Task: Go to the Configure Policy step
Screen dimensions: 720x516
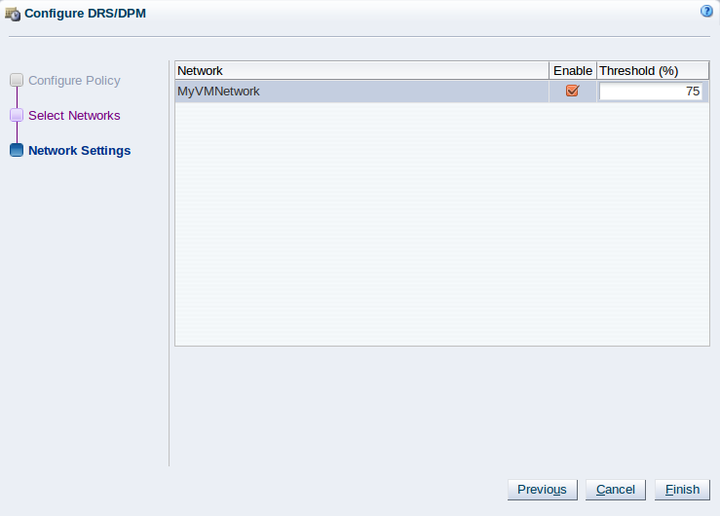Action: (x=74, y=80)
